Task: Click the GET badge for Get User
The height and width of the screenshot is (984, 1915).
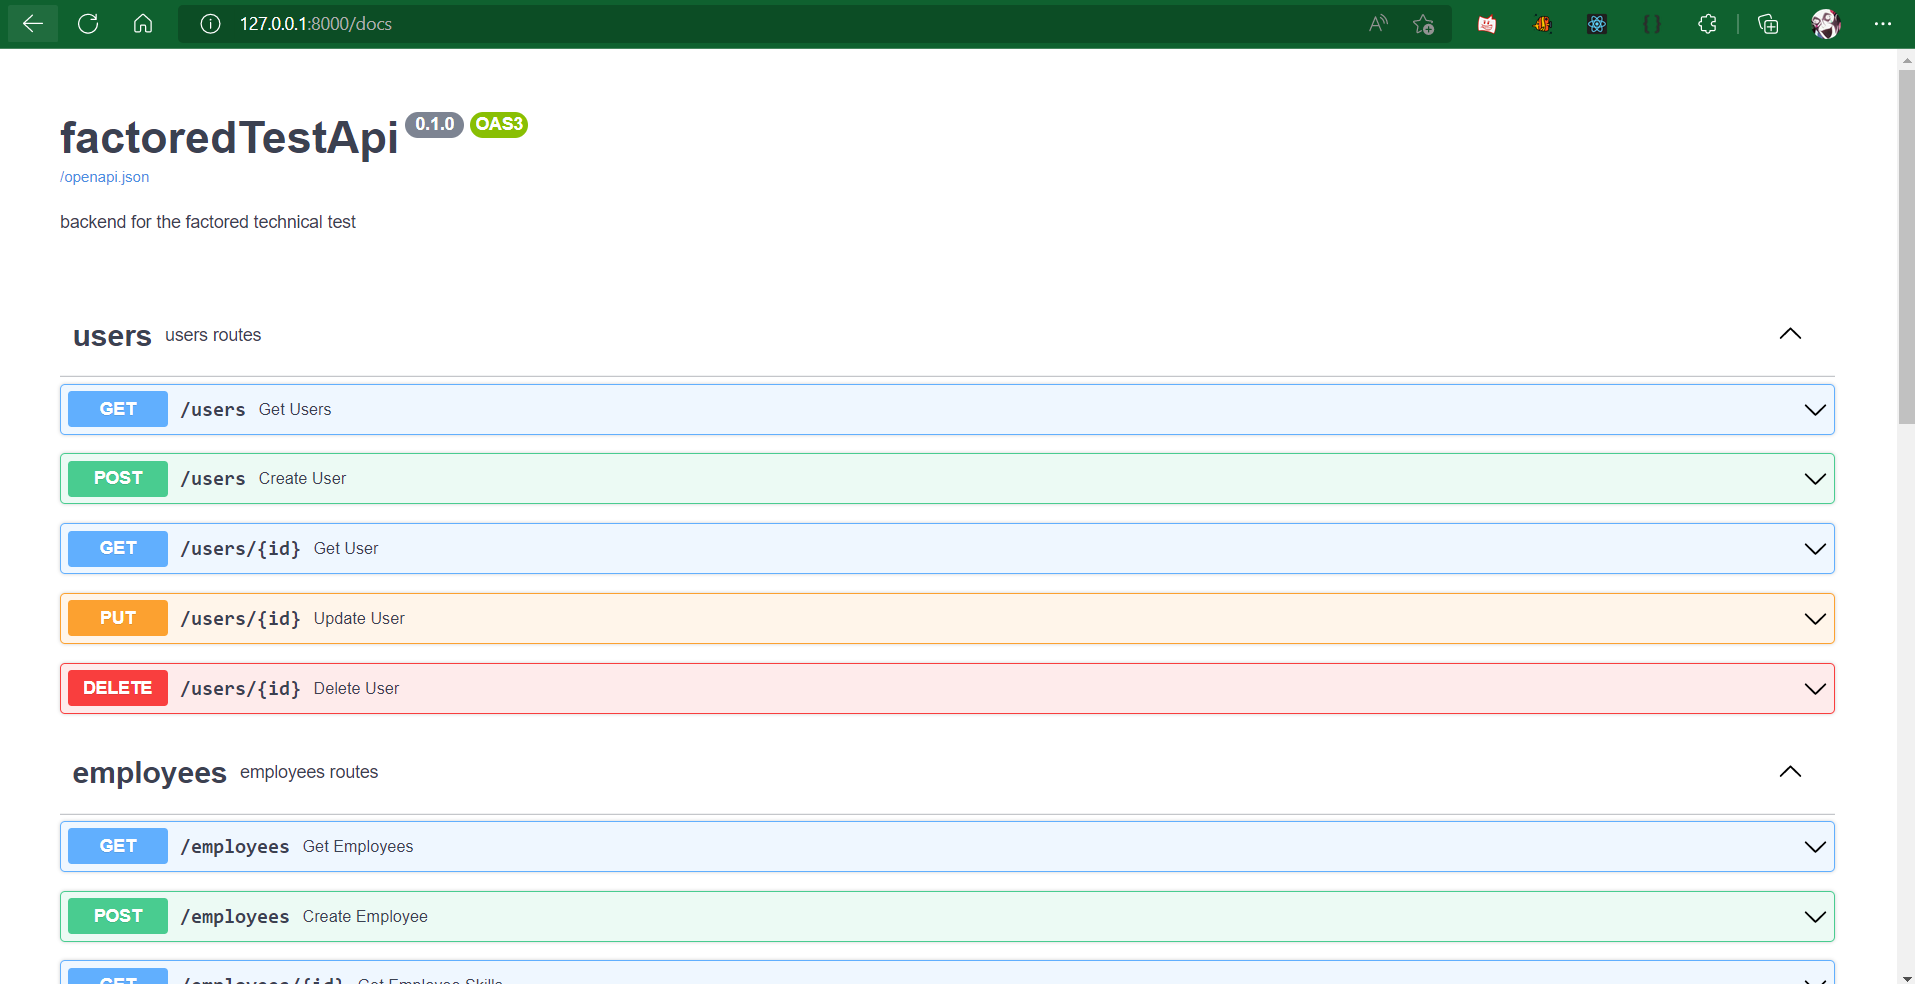Action: click(x=118, y=548)
